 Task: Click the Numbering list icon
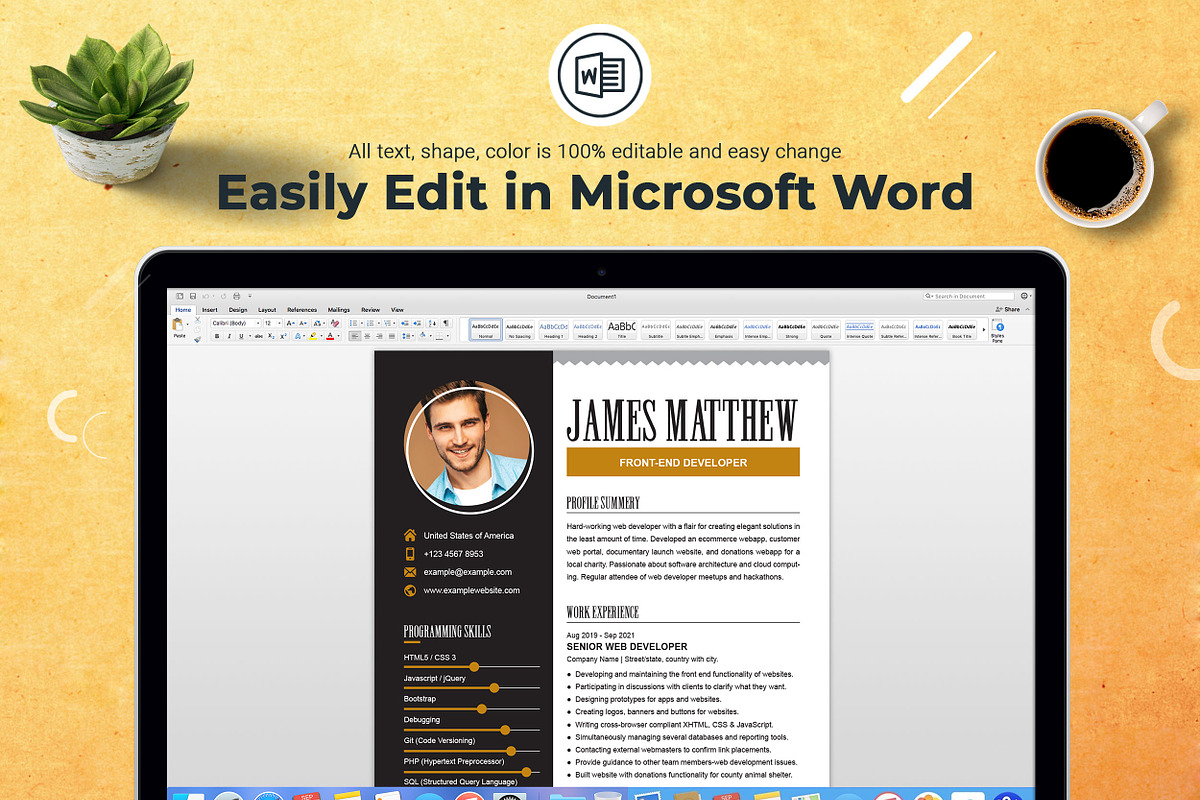point(371,323)
